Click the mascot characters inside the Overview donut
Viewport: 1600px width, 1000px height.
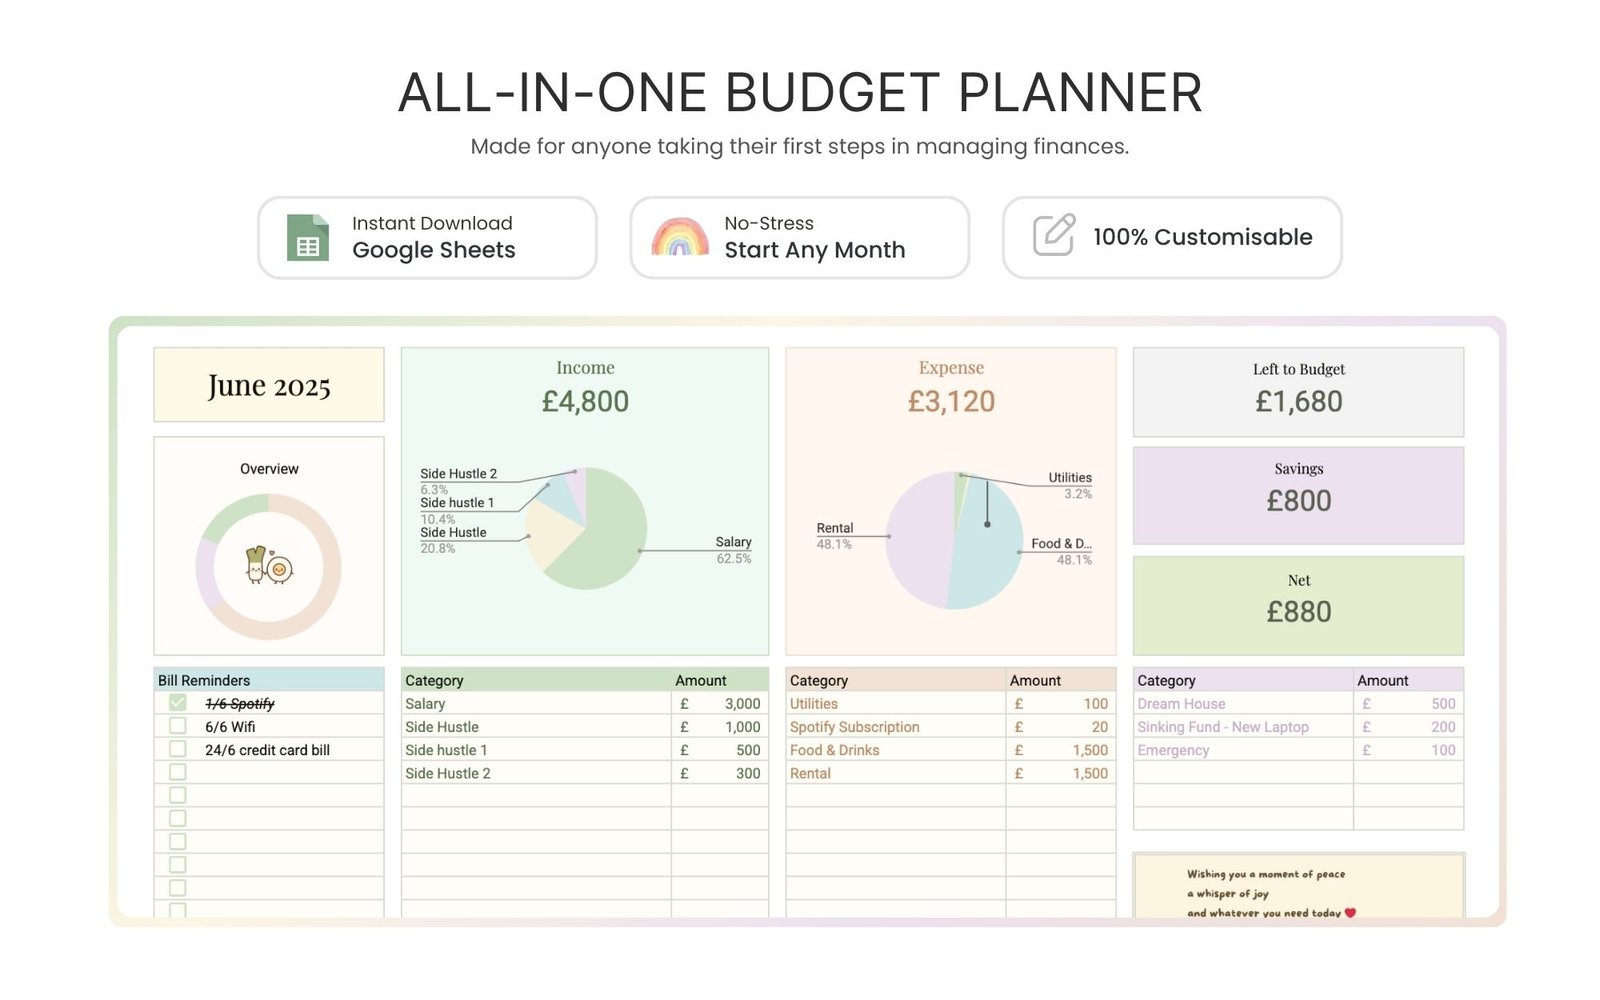[268, 566]
